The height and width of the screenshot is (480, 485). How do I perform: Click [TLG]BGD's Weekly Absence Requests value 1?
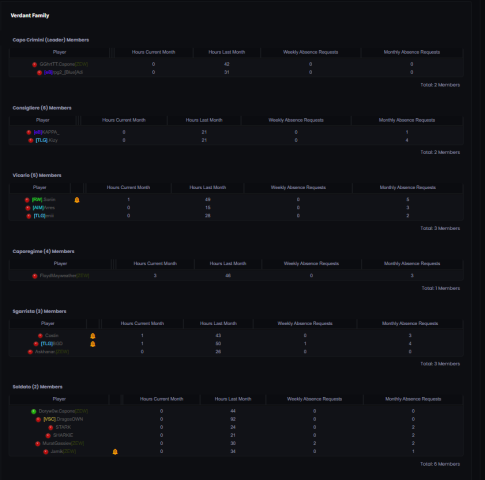305,344
